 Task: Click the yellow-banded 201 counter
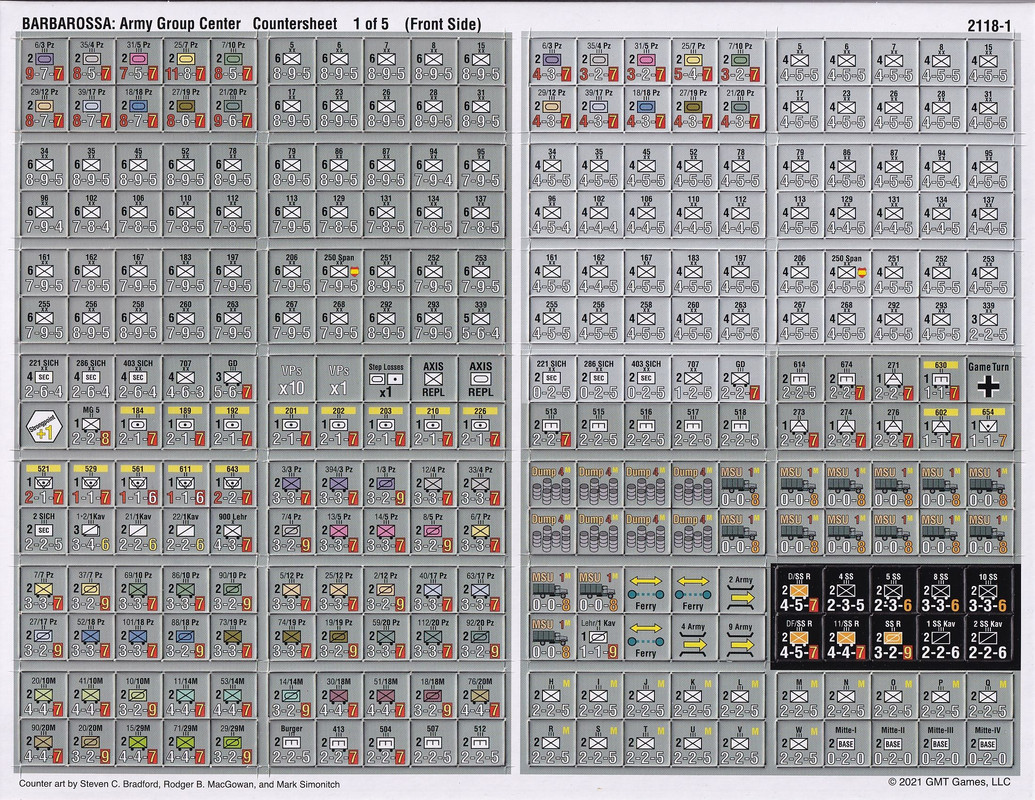click(292, 426)
